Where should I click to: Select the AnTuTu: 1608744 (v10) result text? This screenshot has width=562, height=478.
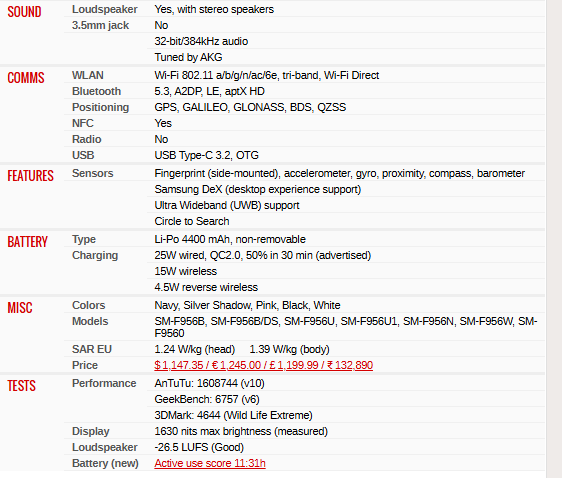(210, 383)
